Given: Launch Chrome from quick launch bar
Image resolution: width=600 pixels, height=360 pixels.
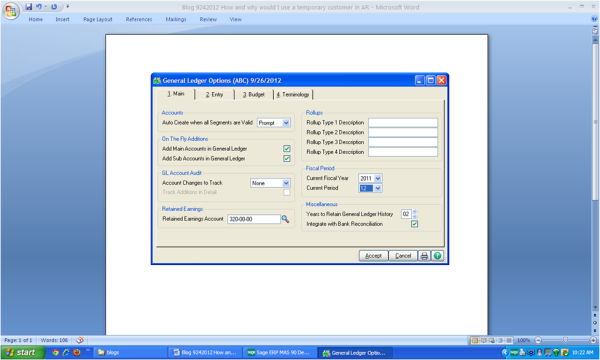Looking at the screenshot, I should (x=55, y=352).
